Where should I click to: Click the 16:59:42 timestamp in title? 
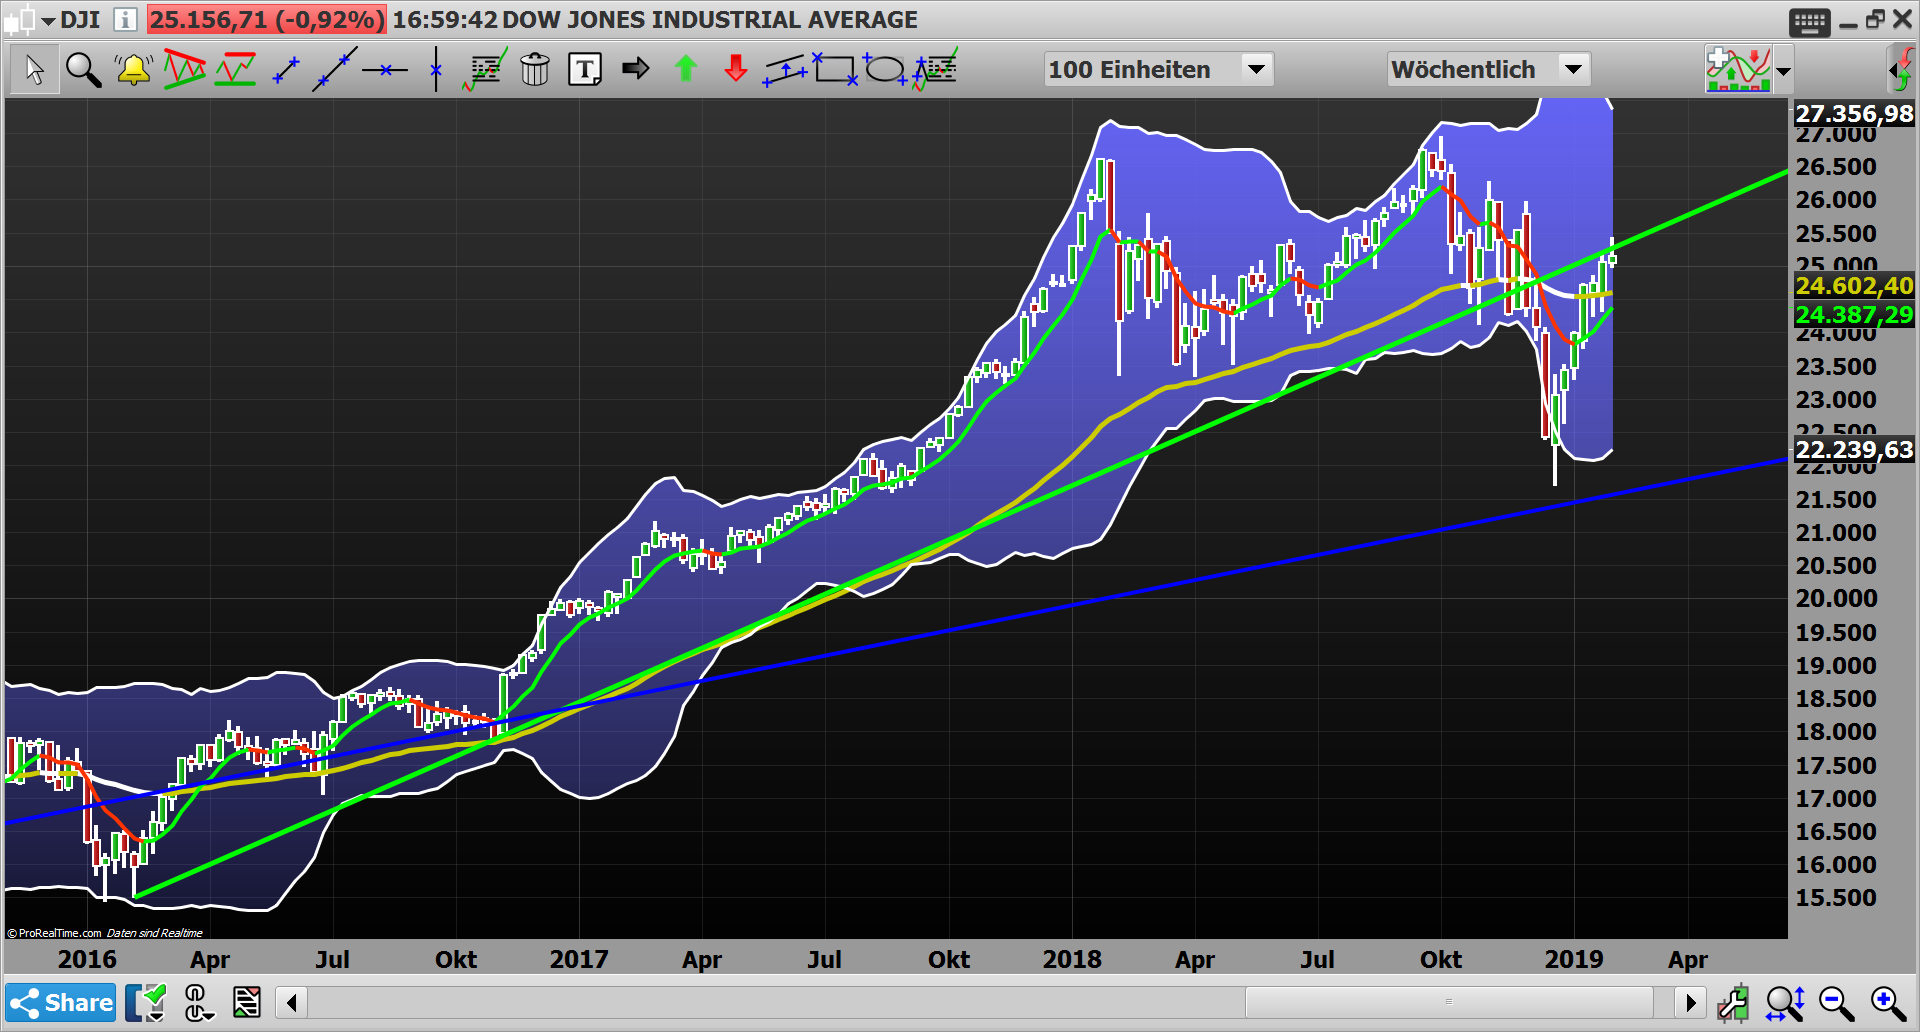pyautogui.click(x=444, y=19)
